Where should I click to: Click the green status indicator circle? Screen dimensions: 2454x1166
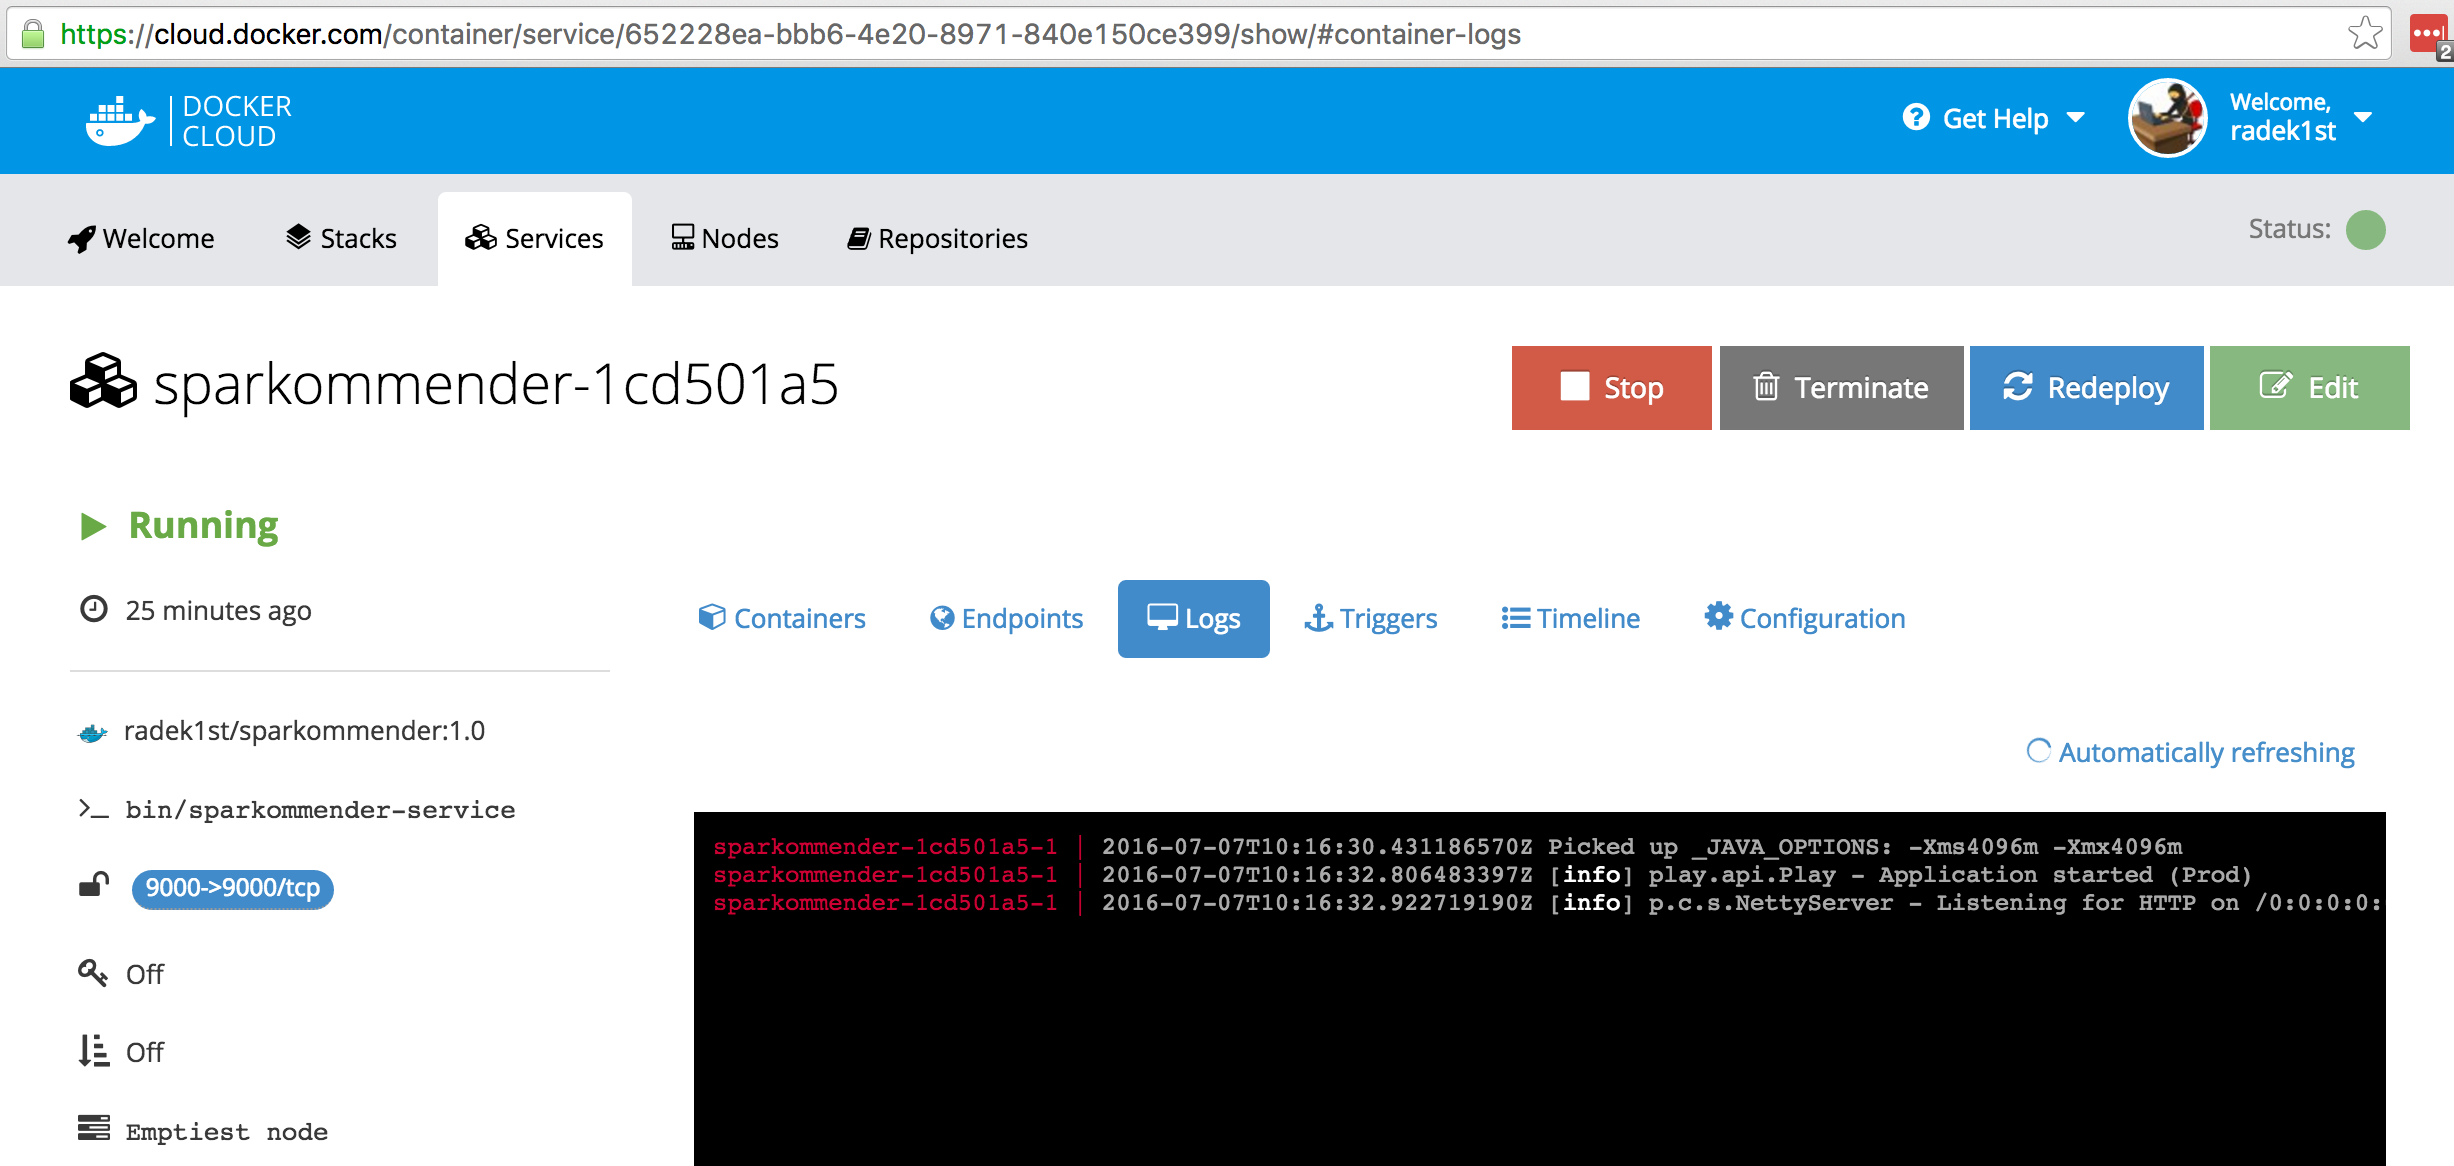(2365, 230)
